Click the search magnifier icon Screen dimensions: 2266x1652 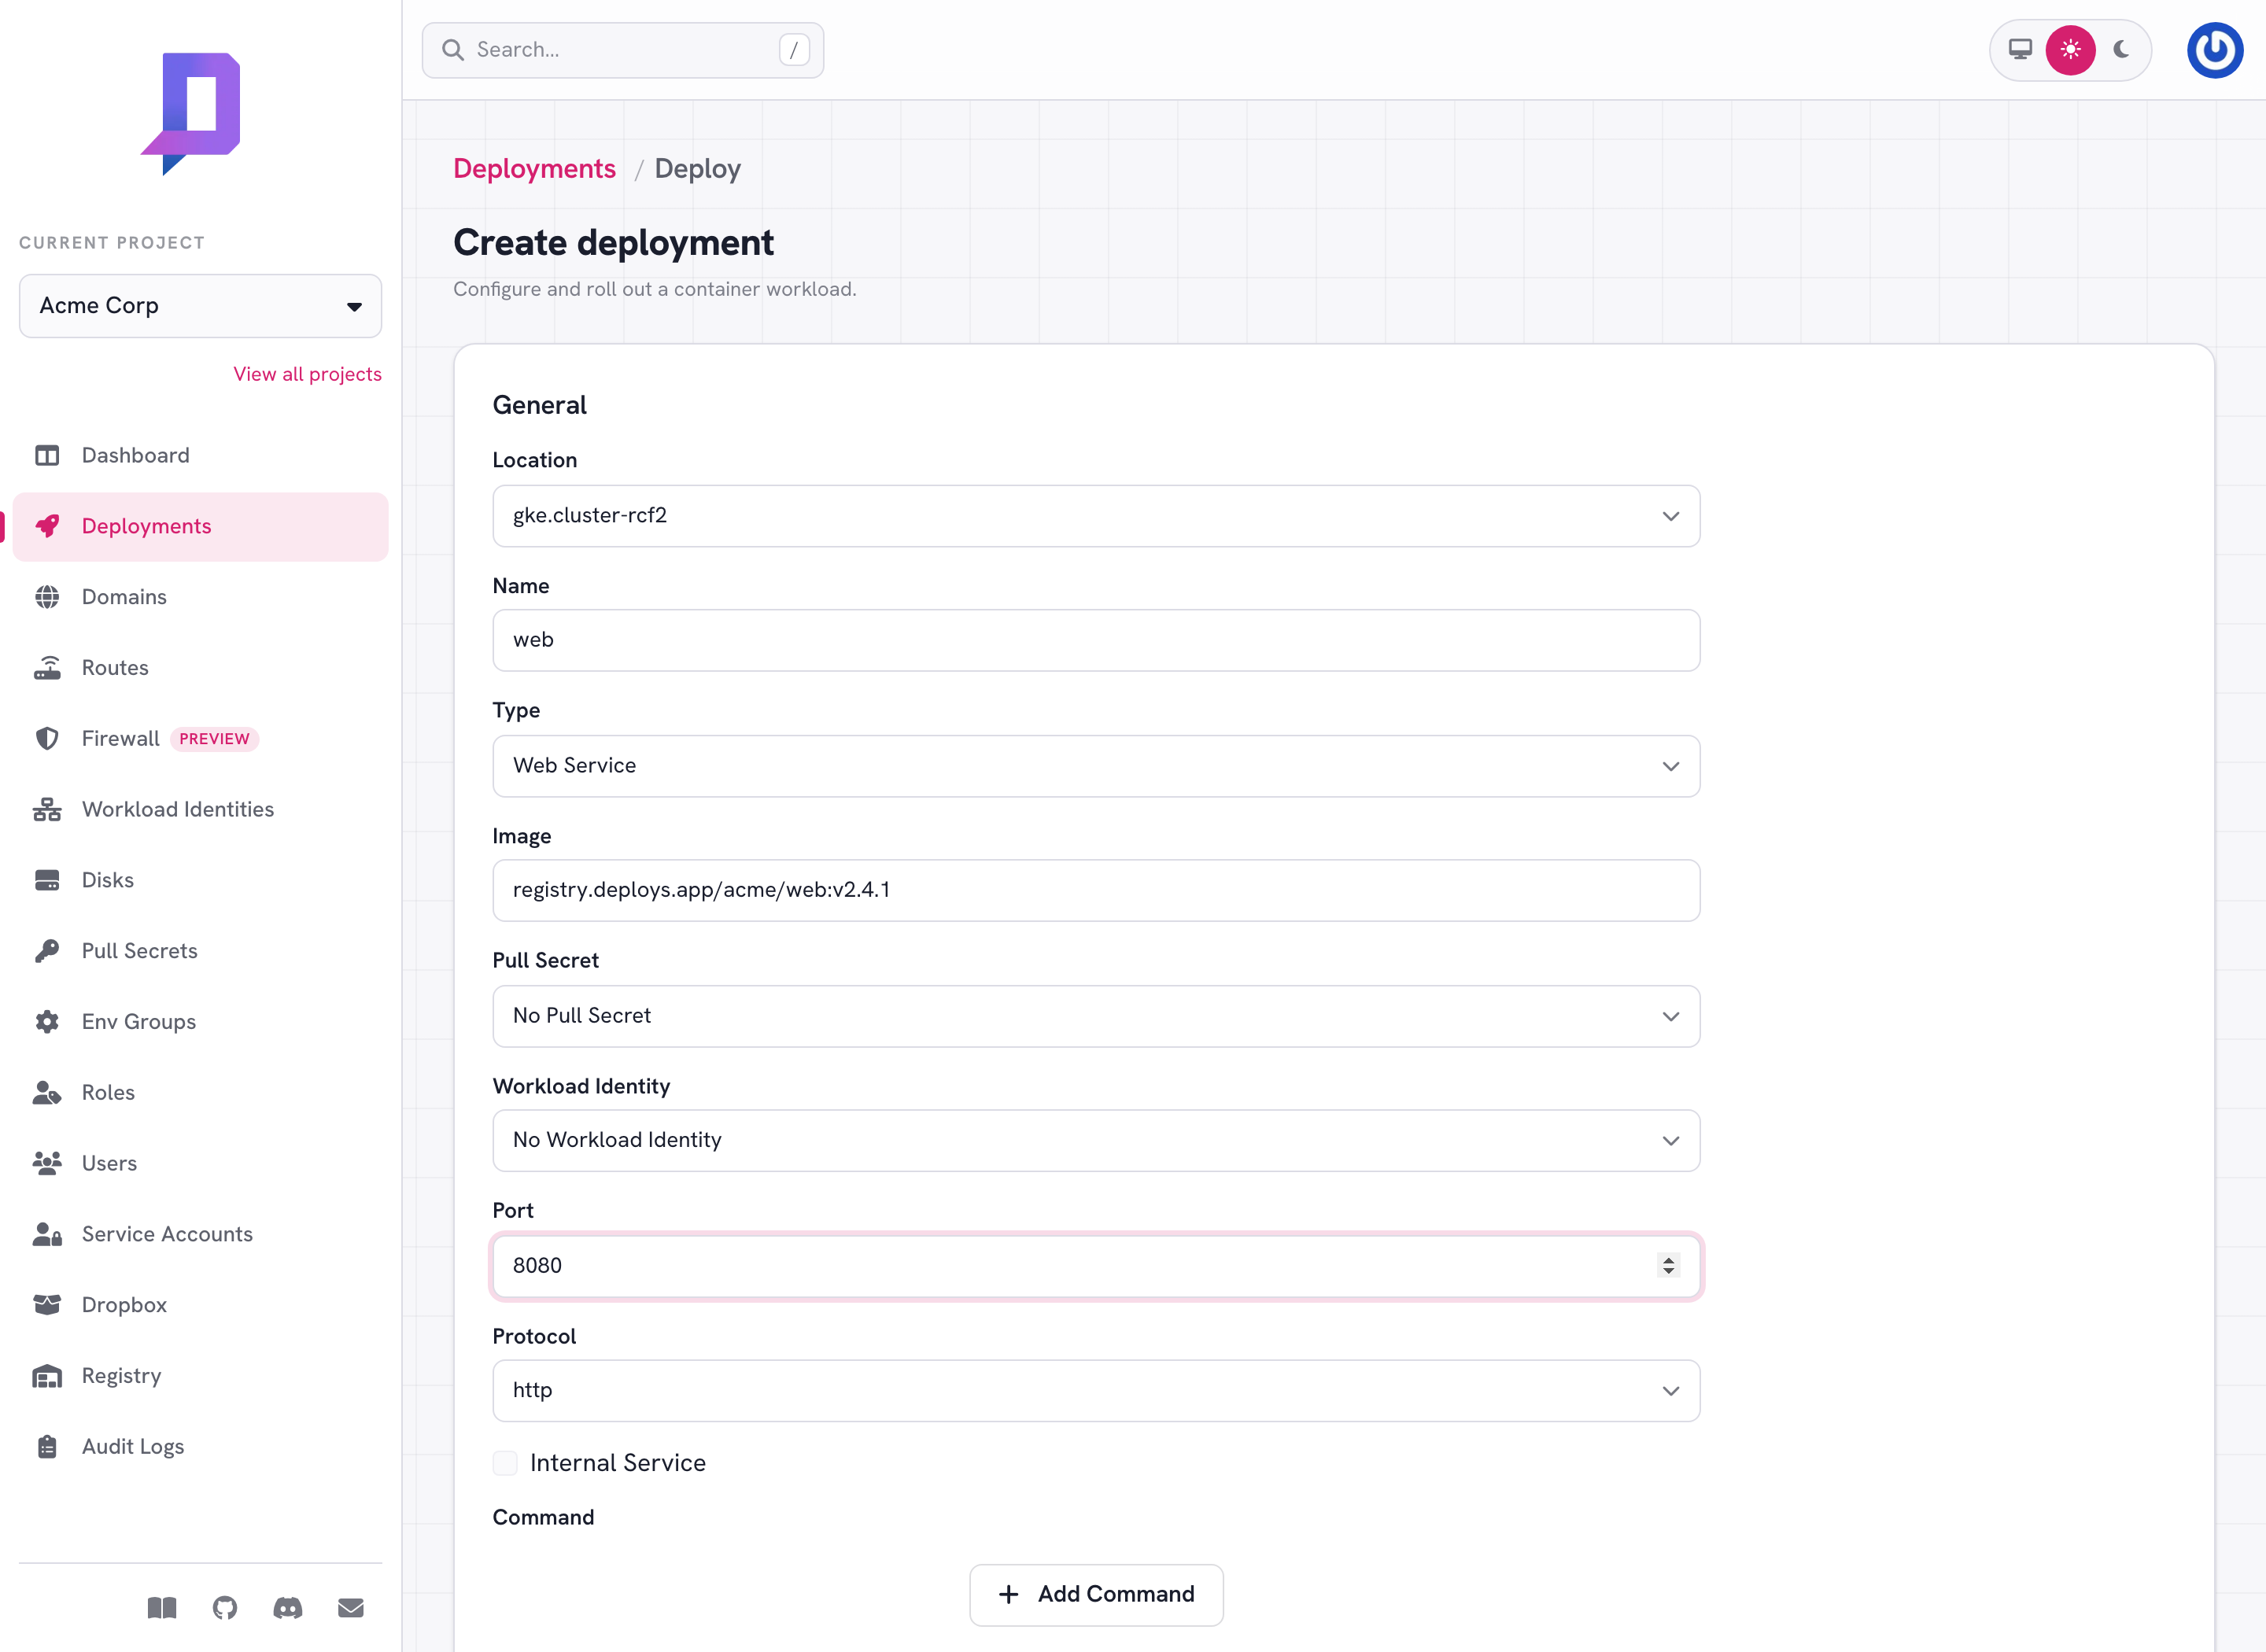pos(453,50)
